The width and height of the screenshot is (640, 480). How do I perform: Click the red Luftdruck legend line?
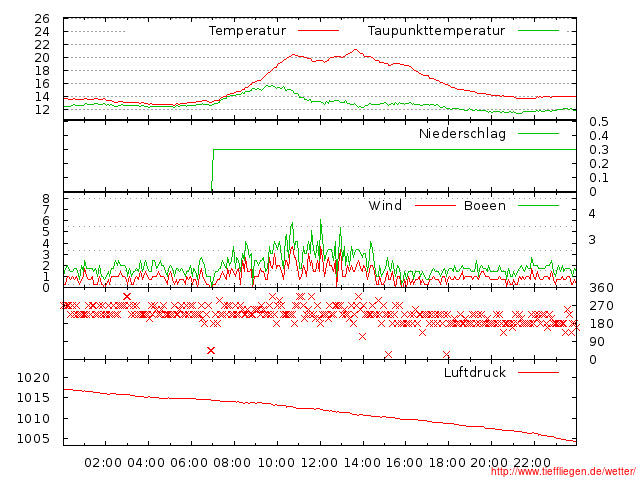click(x=538, y=372)
